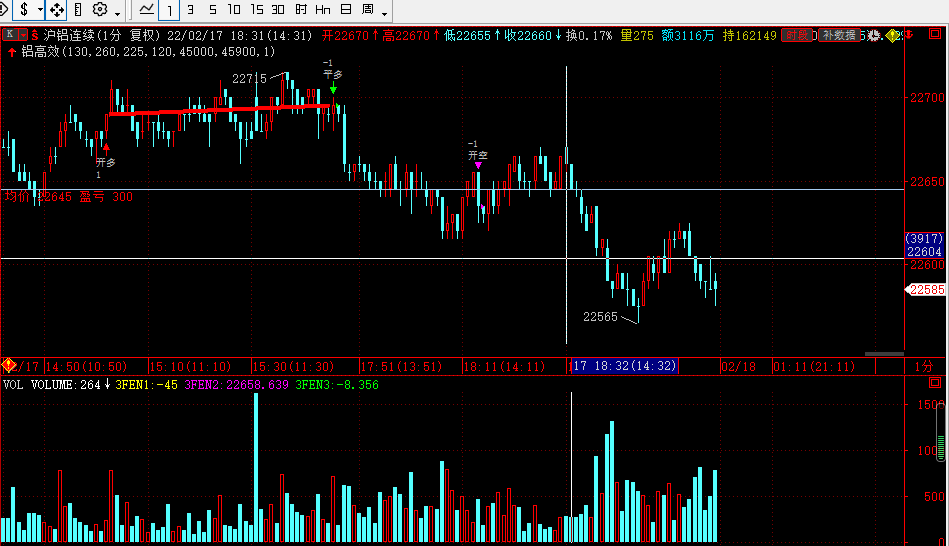Maximize main chart pane via red square icon
949x546 pixels.
tap(934, 34)
